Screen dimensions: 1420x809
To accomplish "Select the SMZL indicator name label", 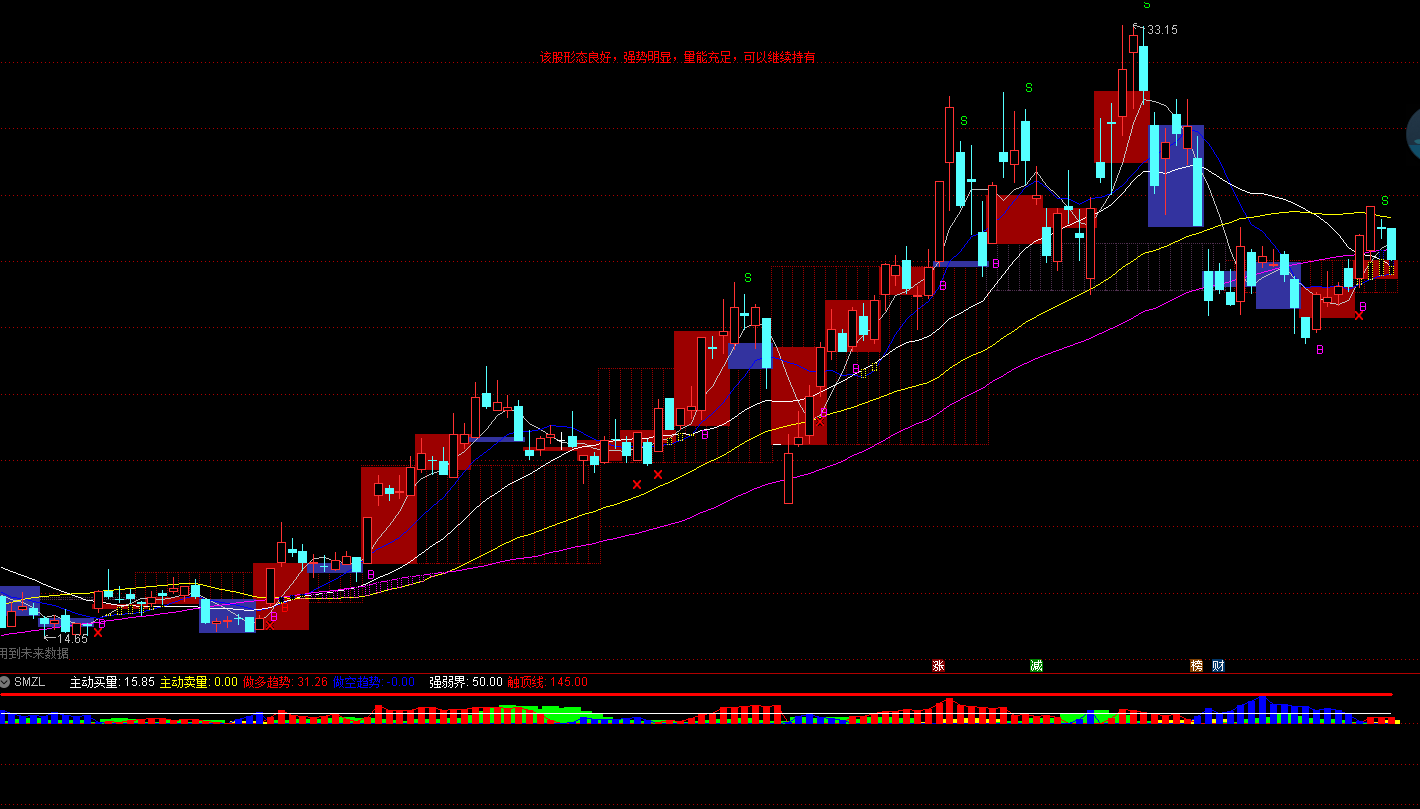I will coord(29,682).
